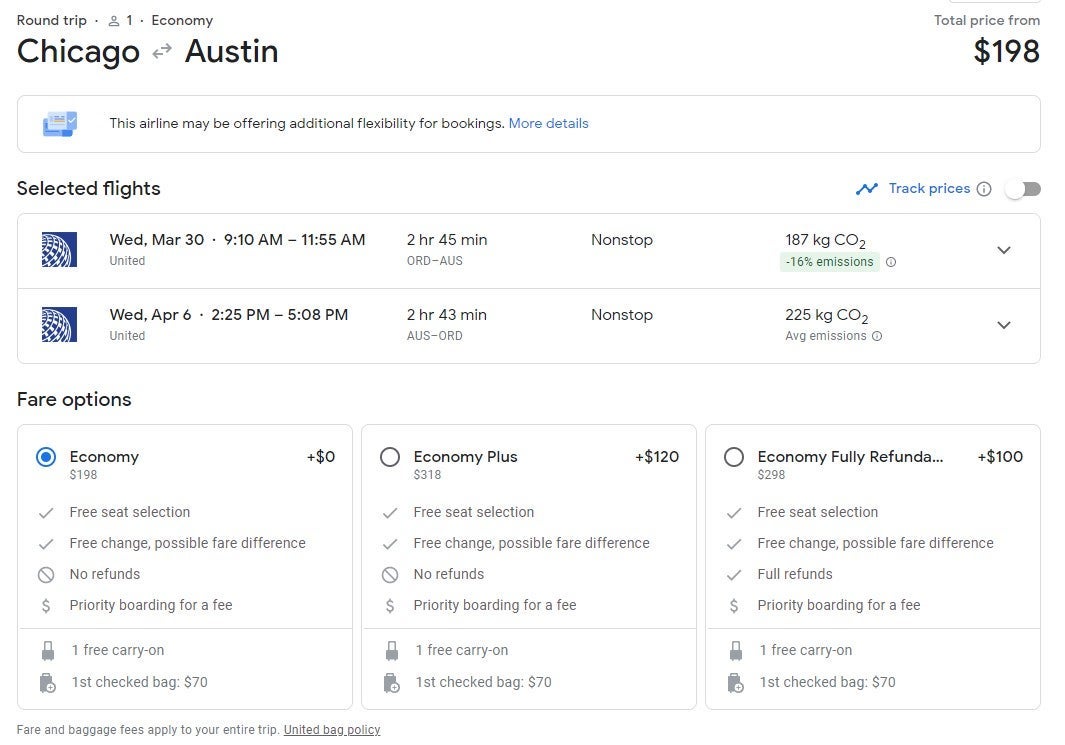This screenshot has height=745, width=1065.
Task: Click United logo on Apr 6 flight
Action: tap(59, 325)
